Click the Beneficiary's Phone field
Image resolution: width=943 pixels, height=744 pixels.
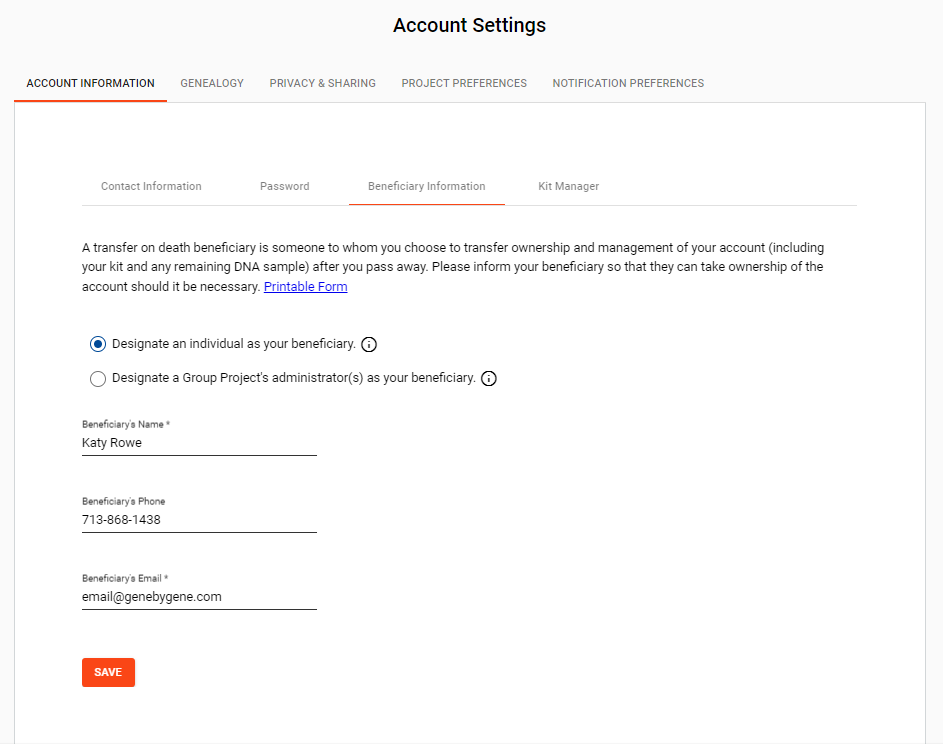point(199,520)
